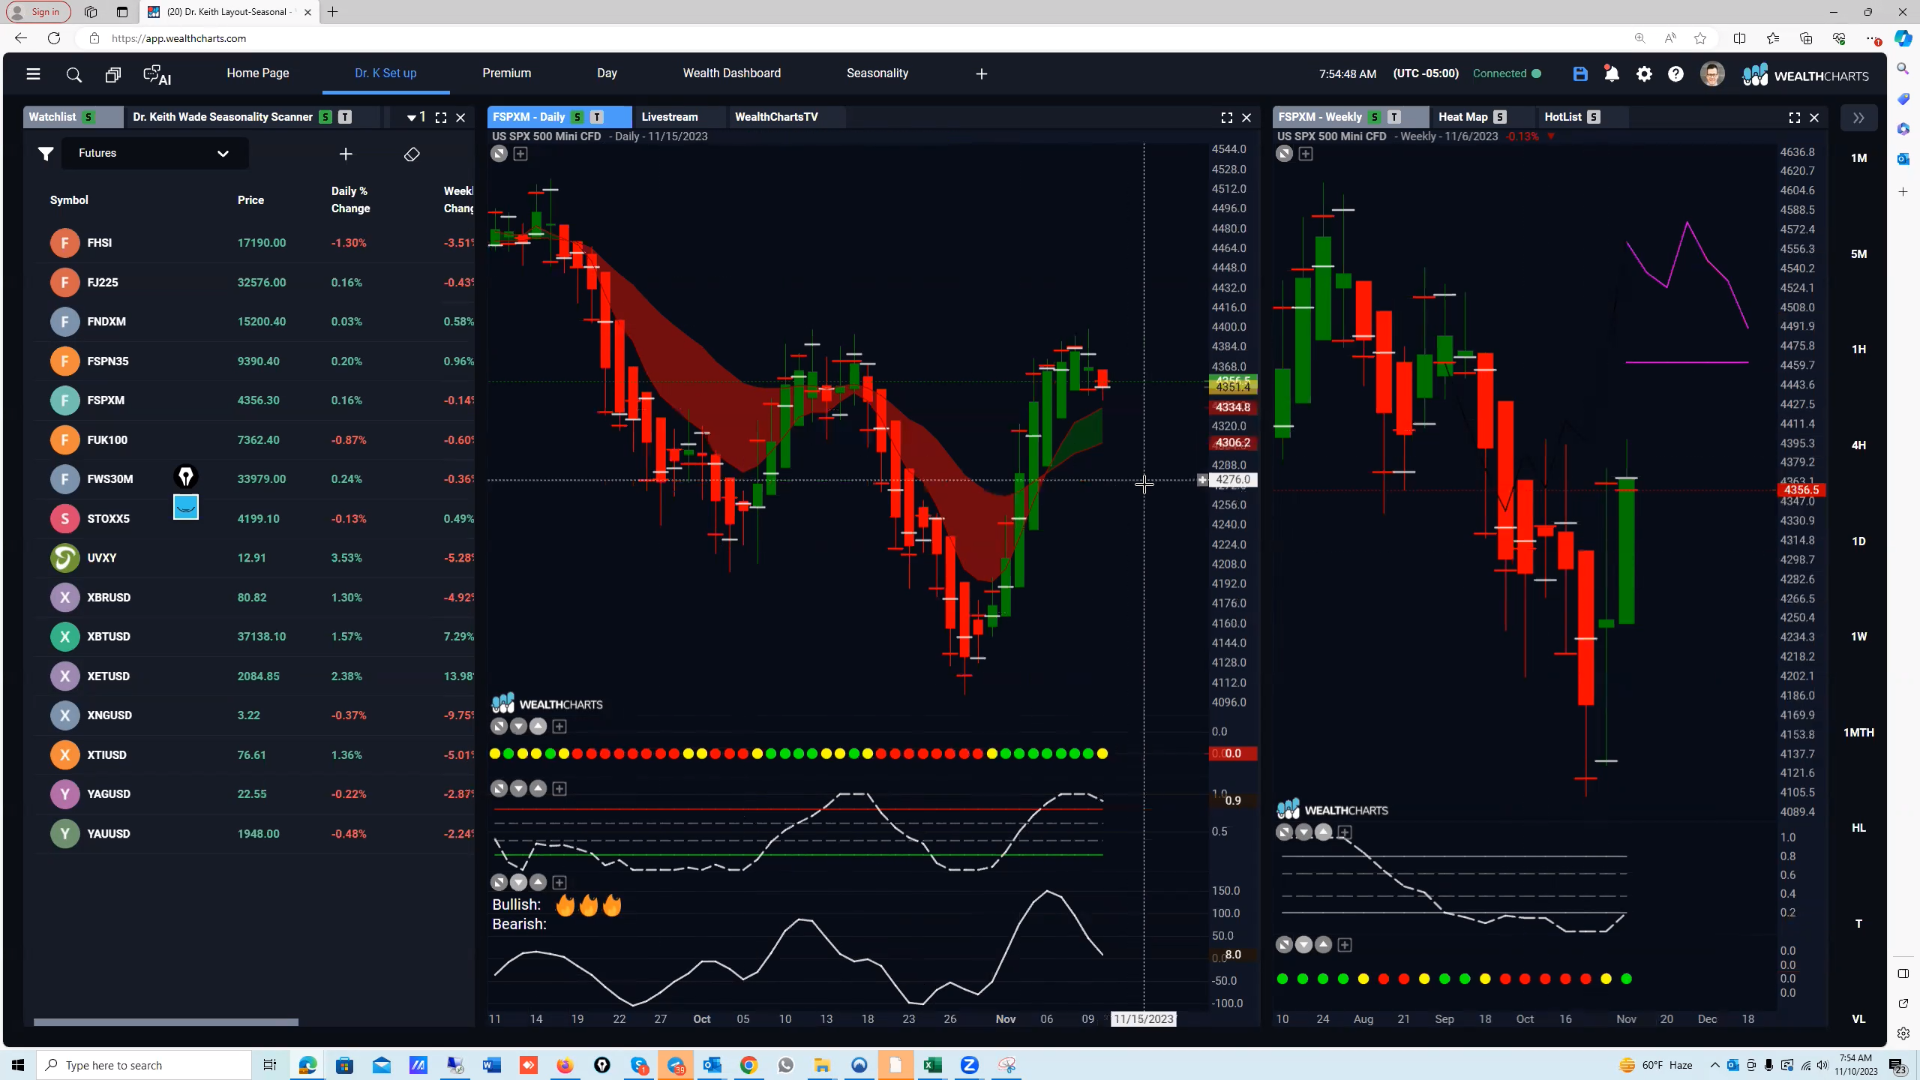Toggle visibility of daily oscillator indicator
This screenshot has height=1080, width=1920.
[x=499, y=789]
